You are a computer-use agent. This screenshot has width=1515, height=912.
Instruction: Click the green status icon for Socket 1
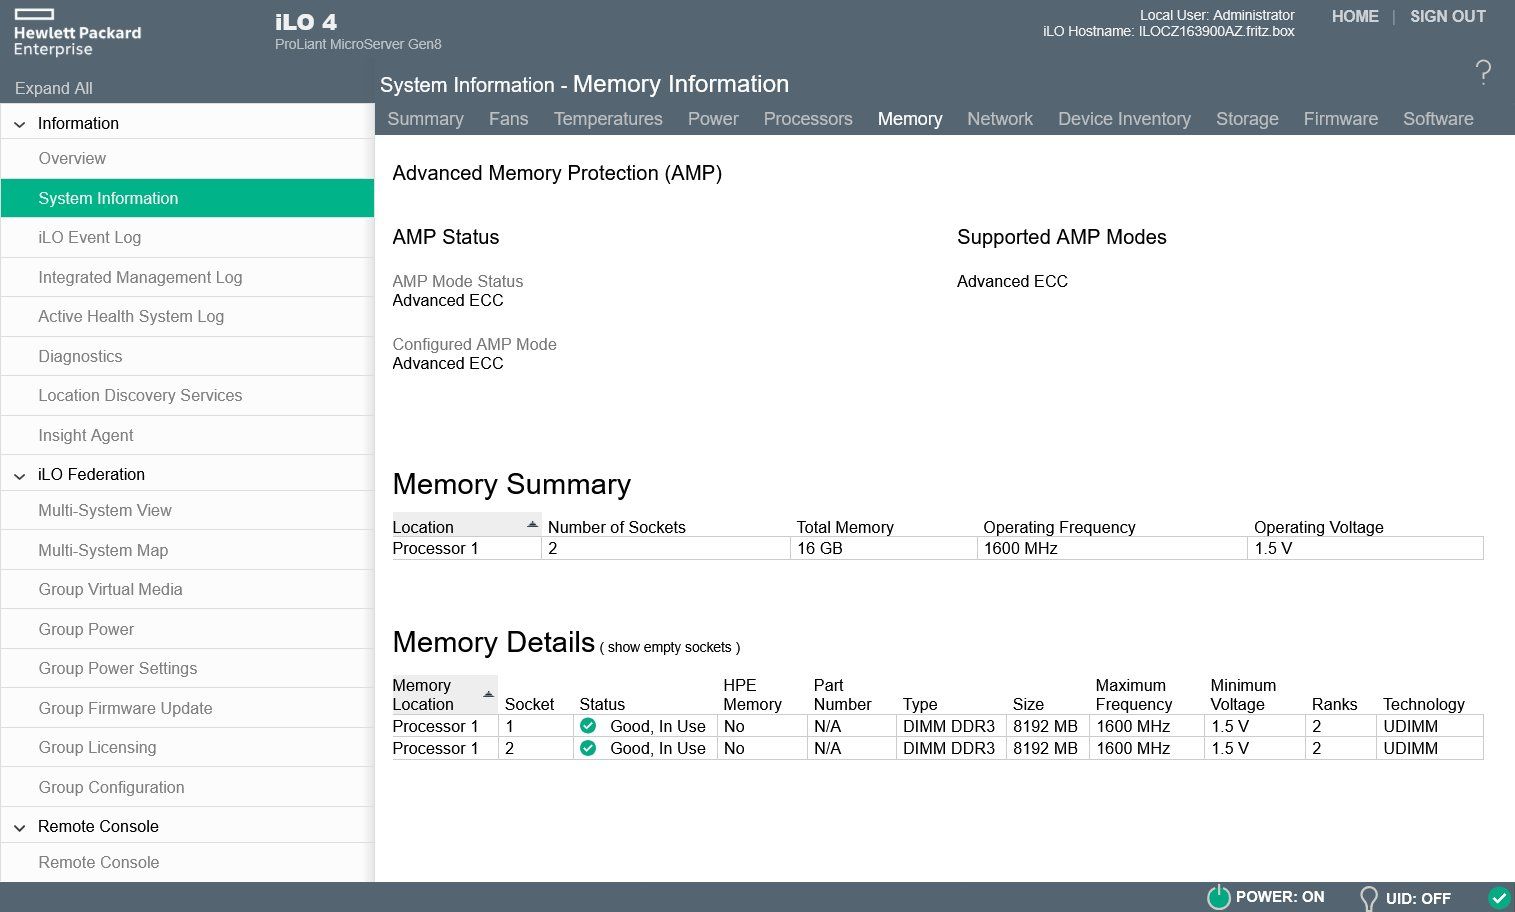(x=588, y=726)
